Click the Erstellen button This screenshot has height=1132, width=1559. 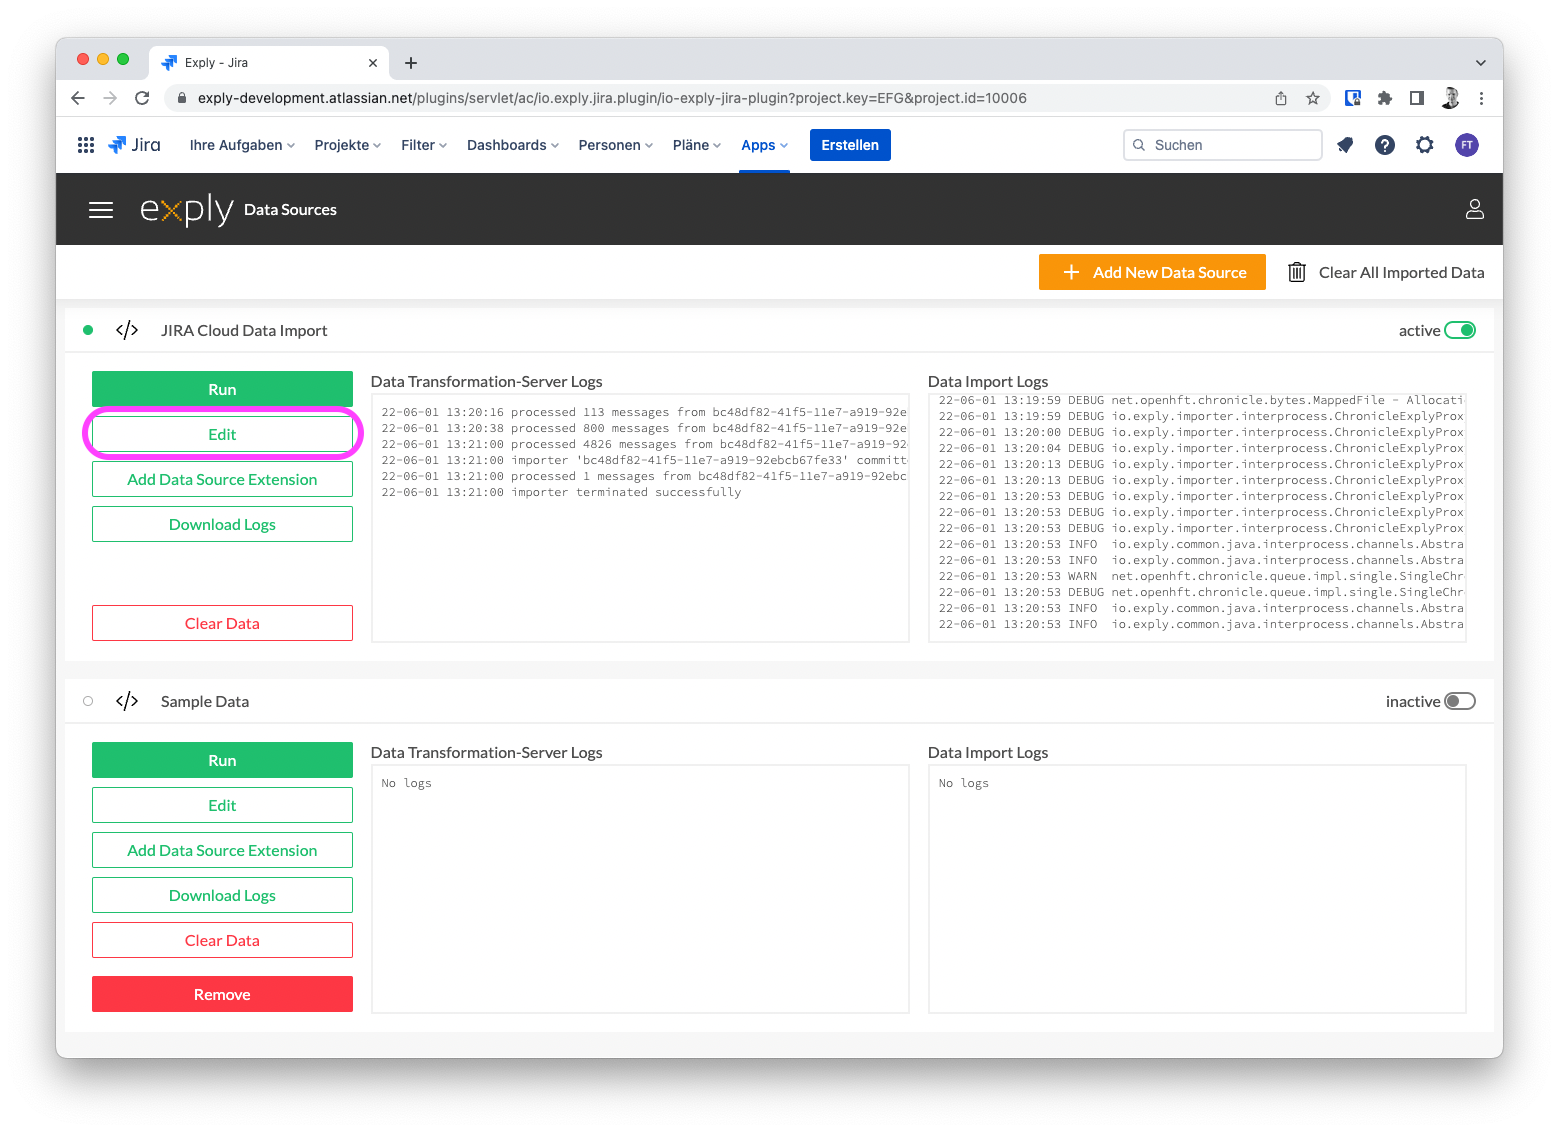pyautogui.click(x=850, y=145)
